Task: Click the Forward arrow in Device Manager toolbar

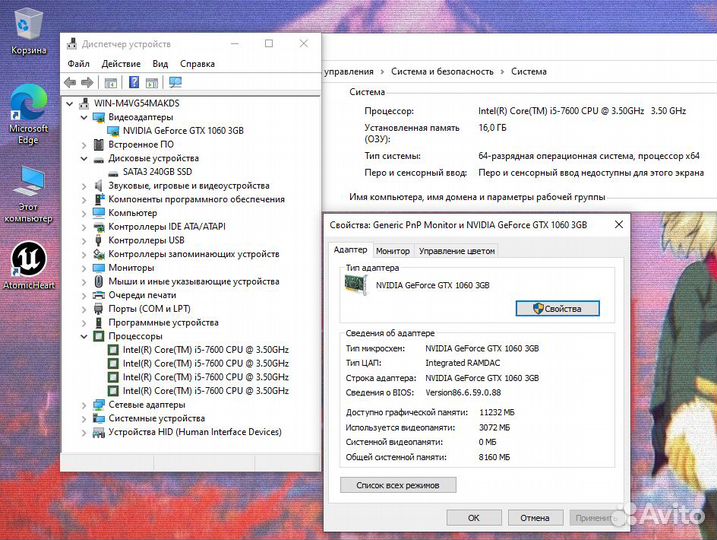Action: (x=87, y=83)
